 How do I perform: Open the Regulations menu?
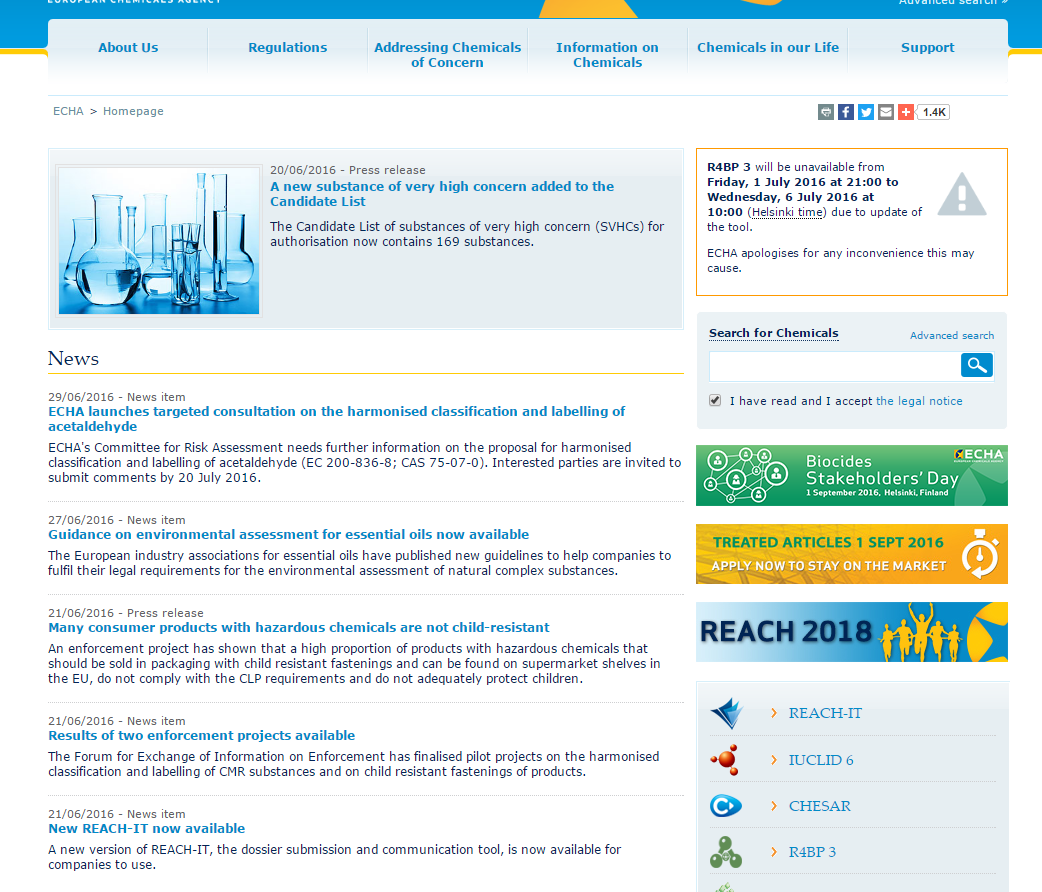click(288, 47)
